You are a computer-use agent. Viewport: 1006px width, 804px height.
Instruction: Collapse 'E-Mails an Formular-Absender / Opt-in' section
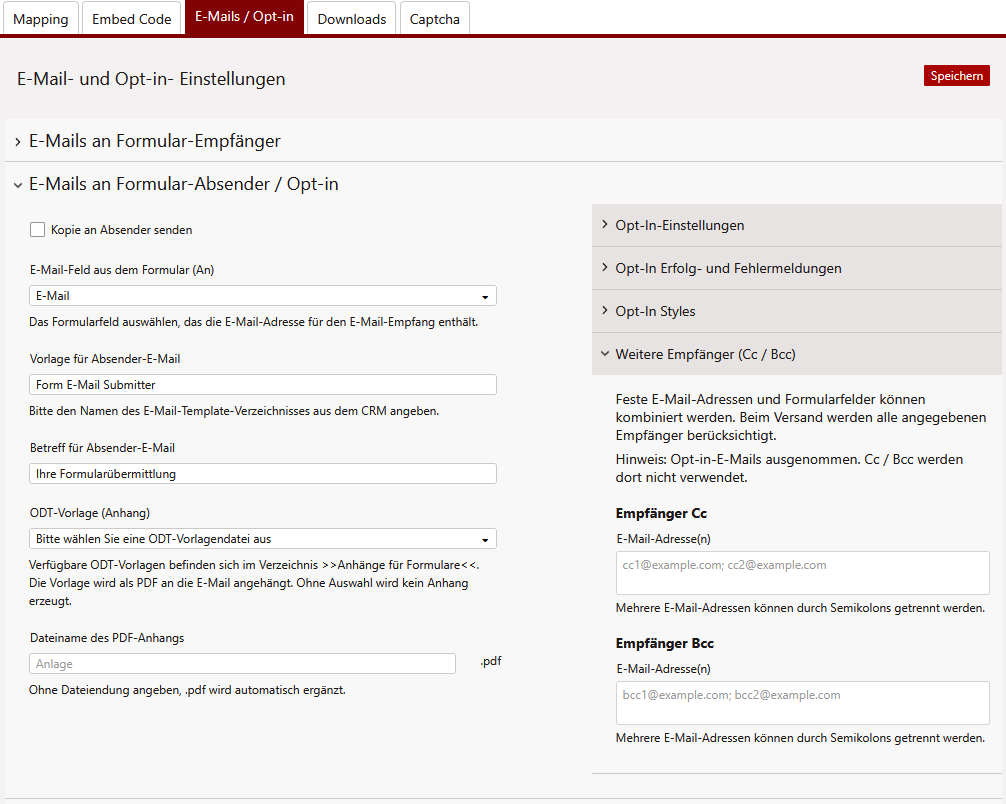tap(183, 184)
